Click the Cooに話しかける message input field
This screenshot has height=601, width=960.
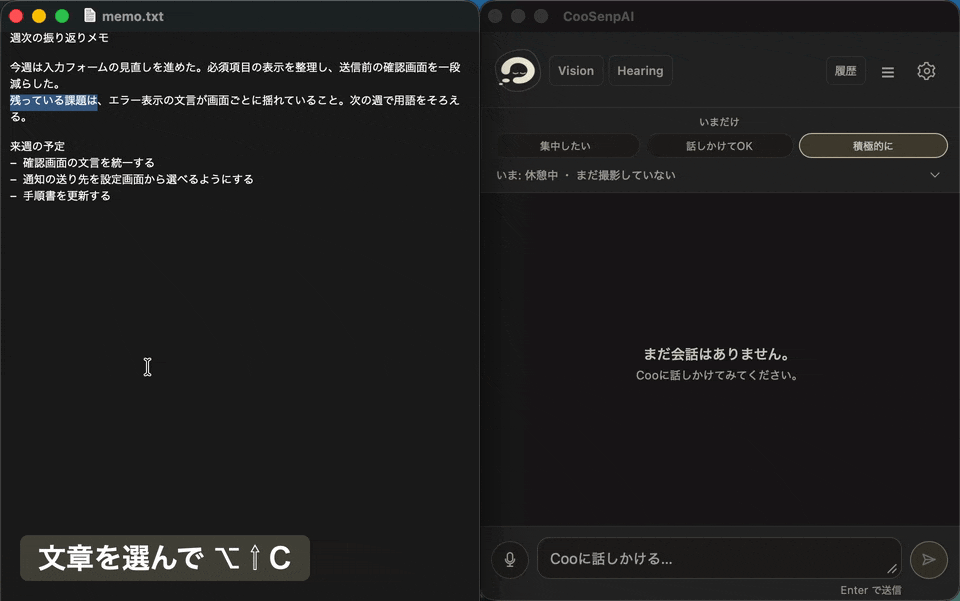(719, 558)
